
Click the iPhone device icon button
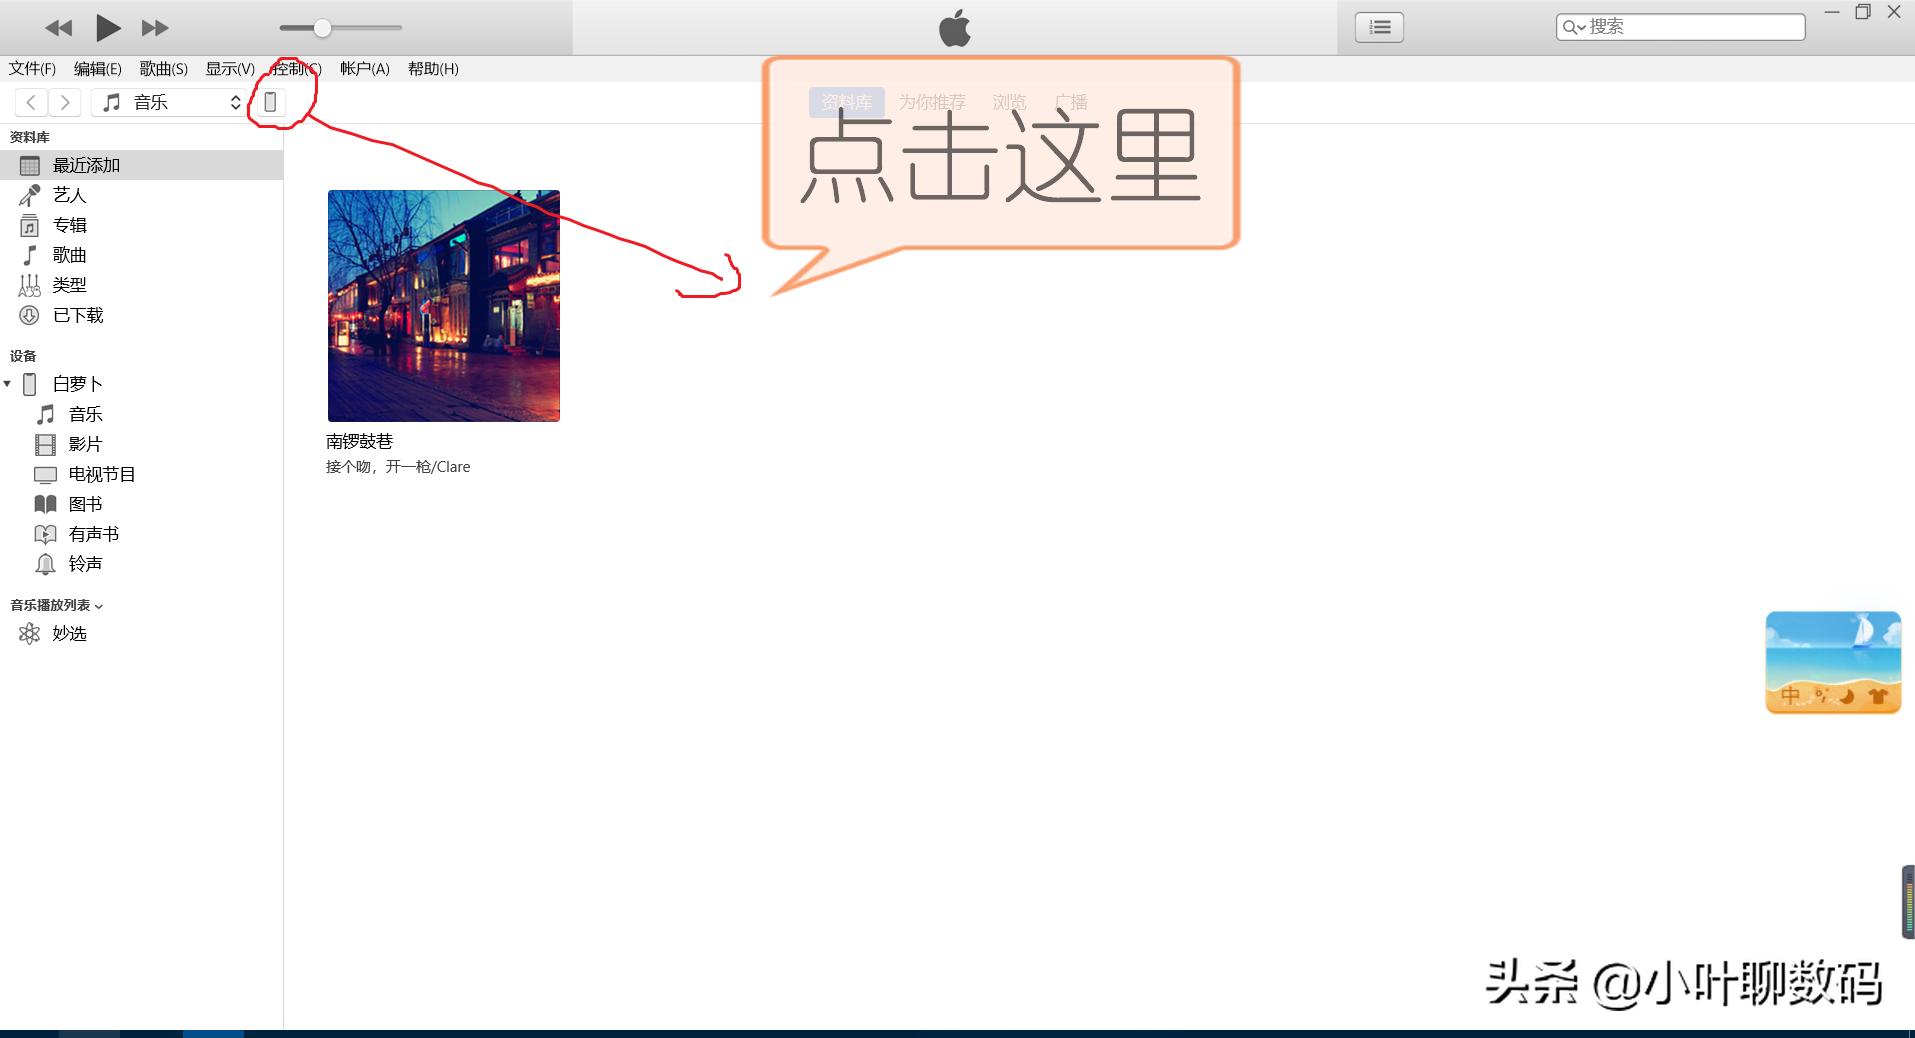click(x=270, y=102)
